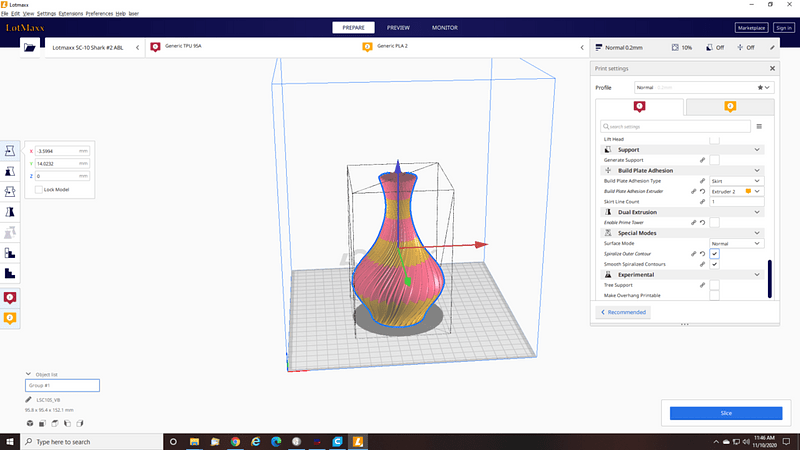Click link icon beside Skirt Line Count
The image size is (800, 450).
703,202
